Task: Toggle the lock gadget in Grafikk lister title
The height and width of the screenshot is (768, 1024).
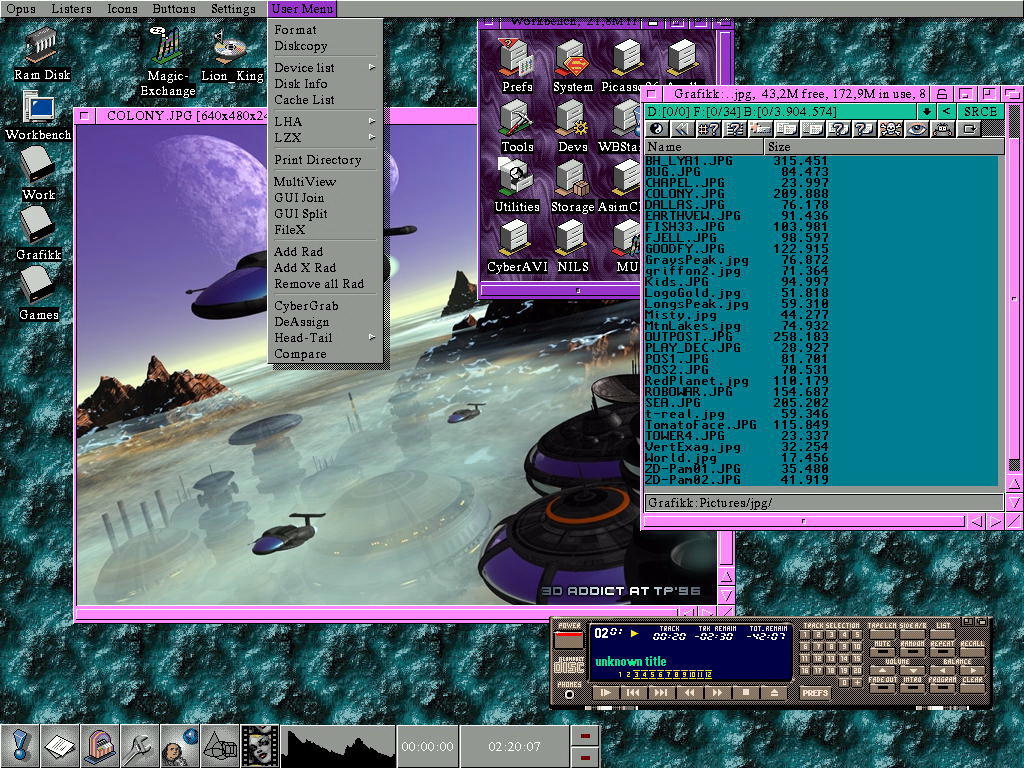Action: [941, 94]
